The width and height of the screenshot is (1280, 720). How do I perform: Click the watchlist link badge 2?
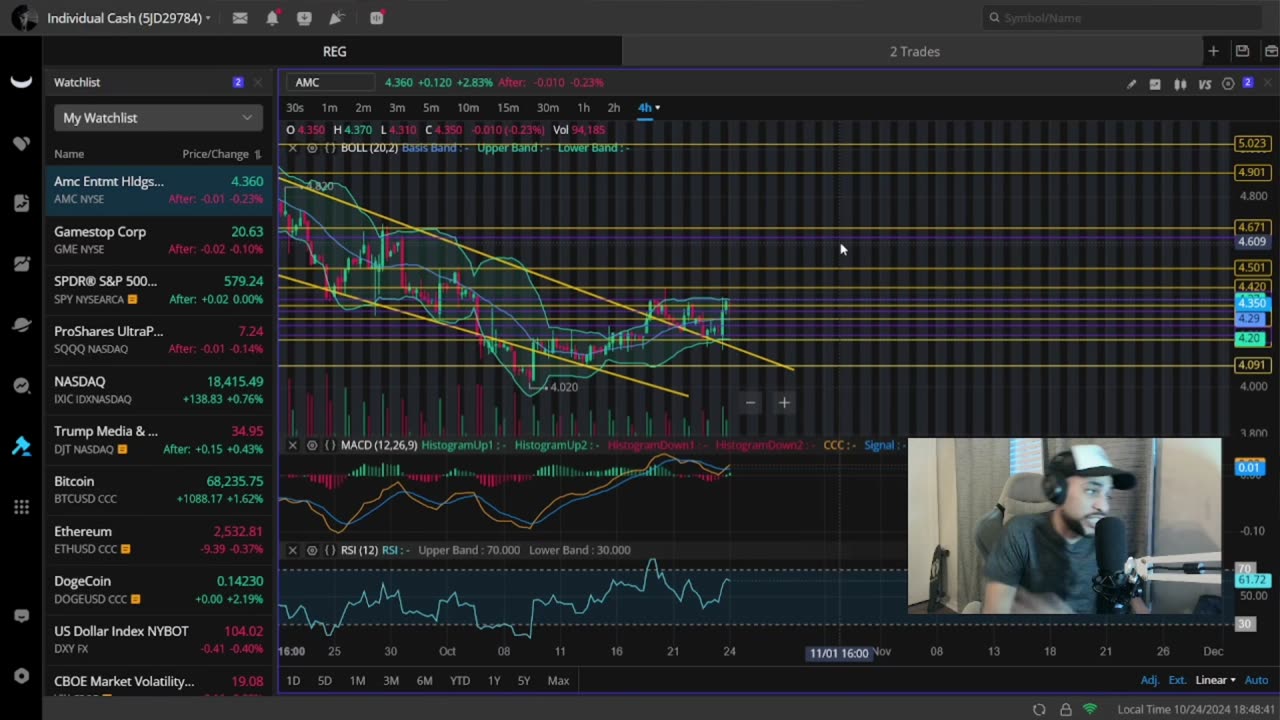(x=238, y=82)
